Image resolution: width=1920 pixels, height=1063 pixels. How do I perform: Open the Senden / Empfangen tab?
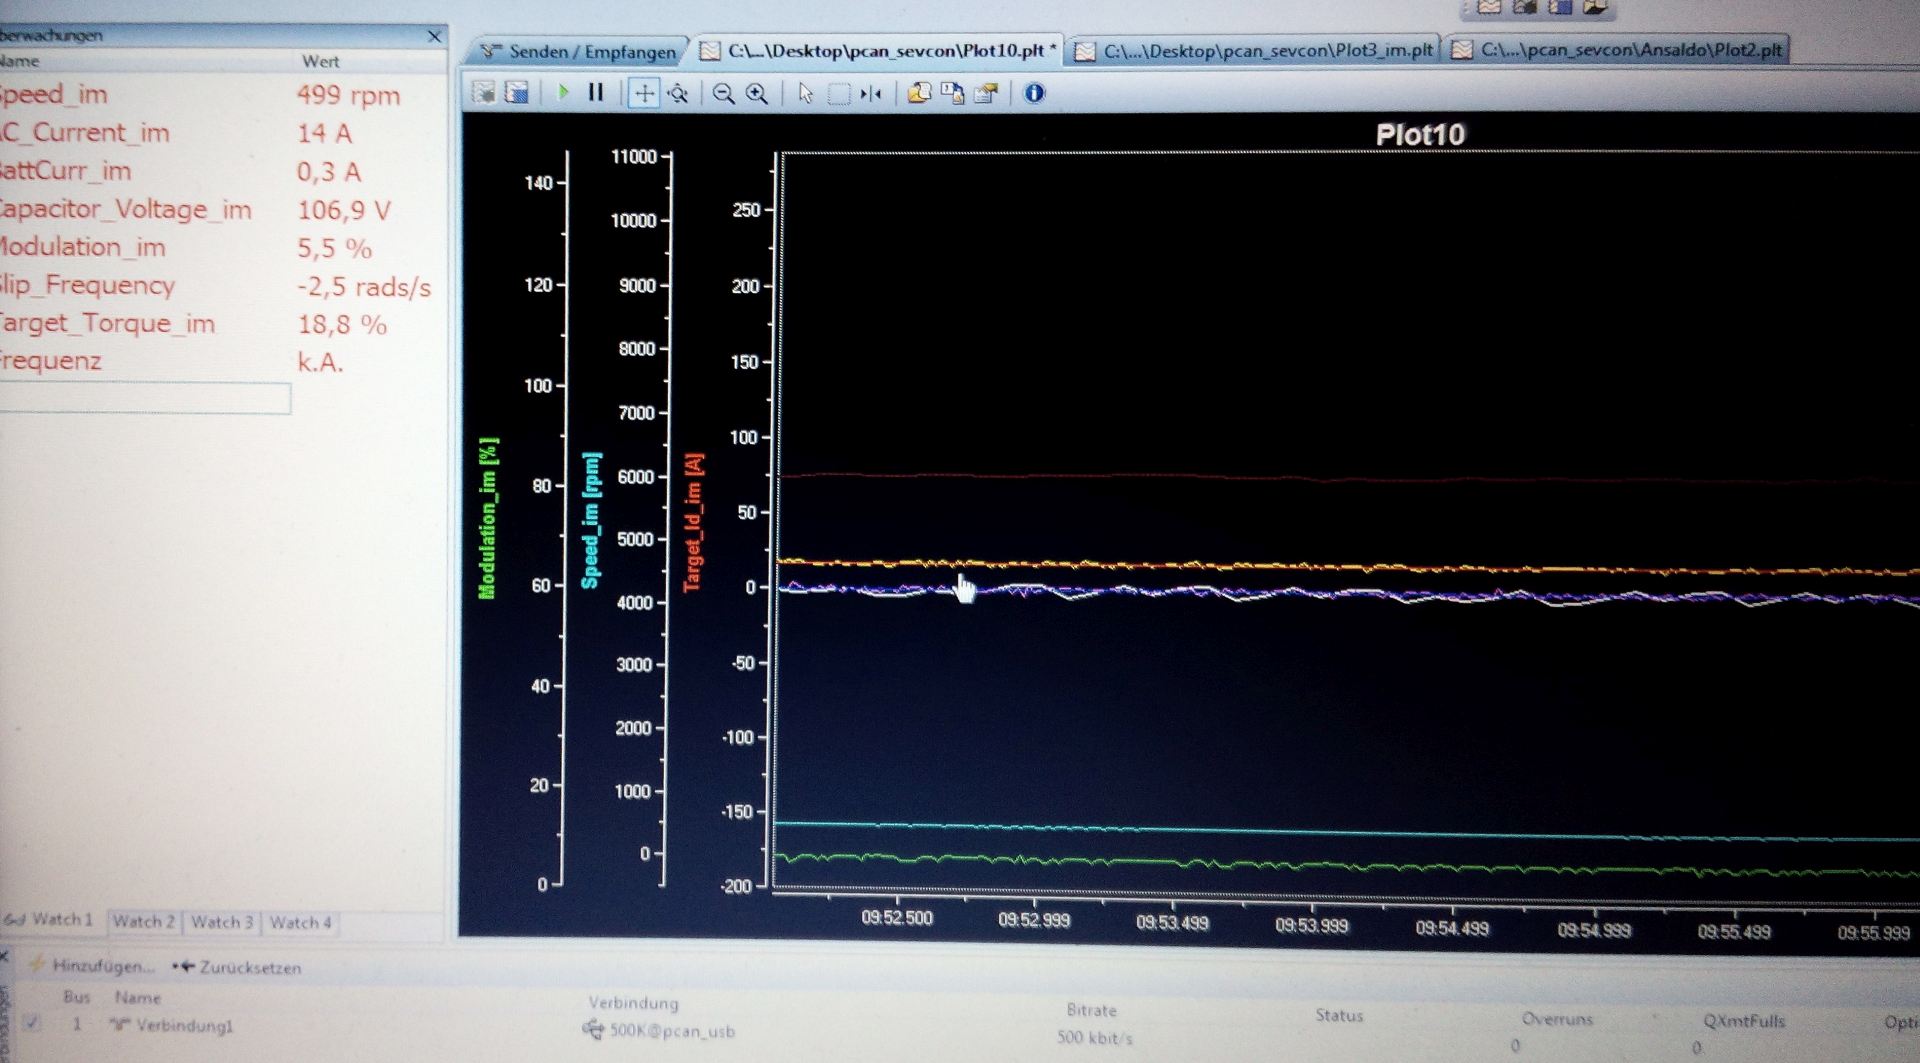click(578, 51)
